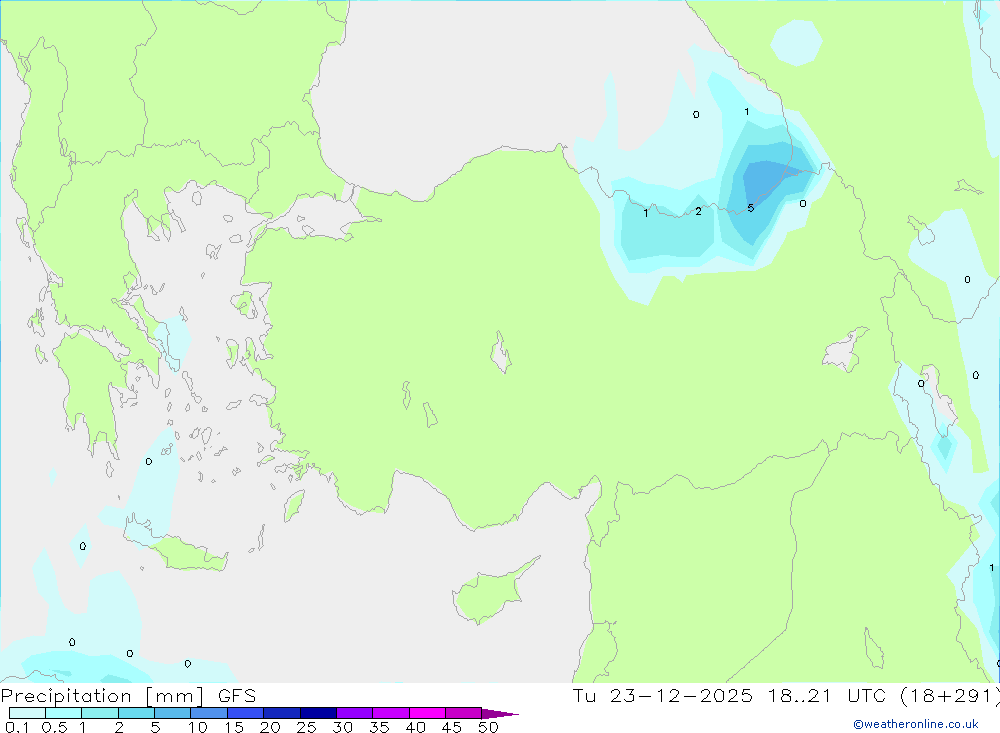Select the 20–25 mm dark blue legend swatch

(x=282, y=713)
